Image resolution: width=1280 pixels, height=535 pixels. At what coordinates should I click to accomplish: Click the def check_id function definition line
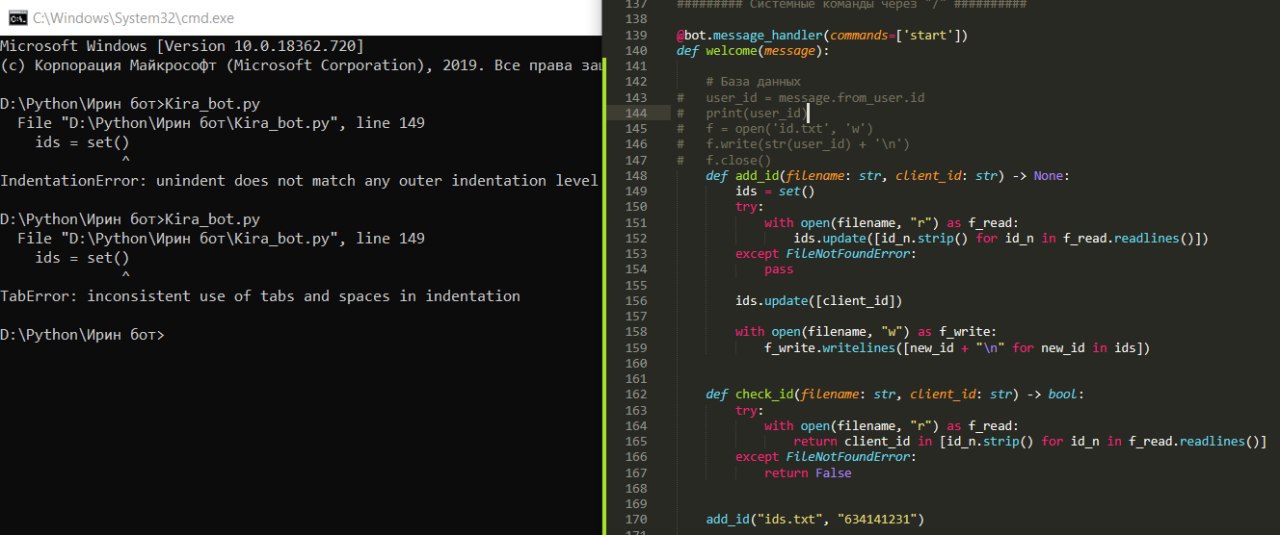pos(895,394)
